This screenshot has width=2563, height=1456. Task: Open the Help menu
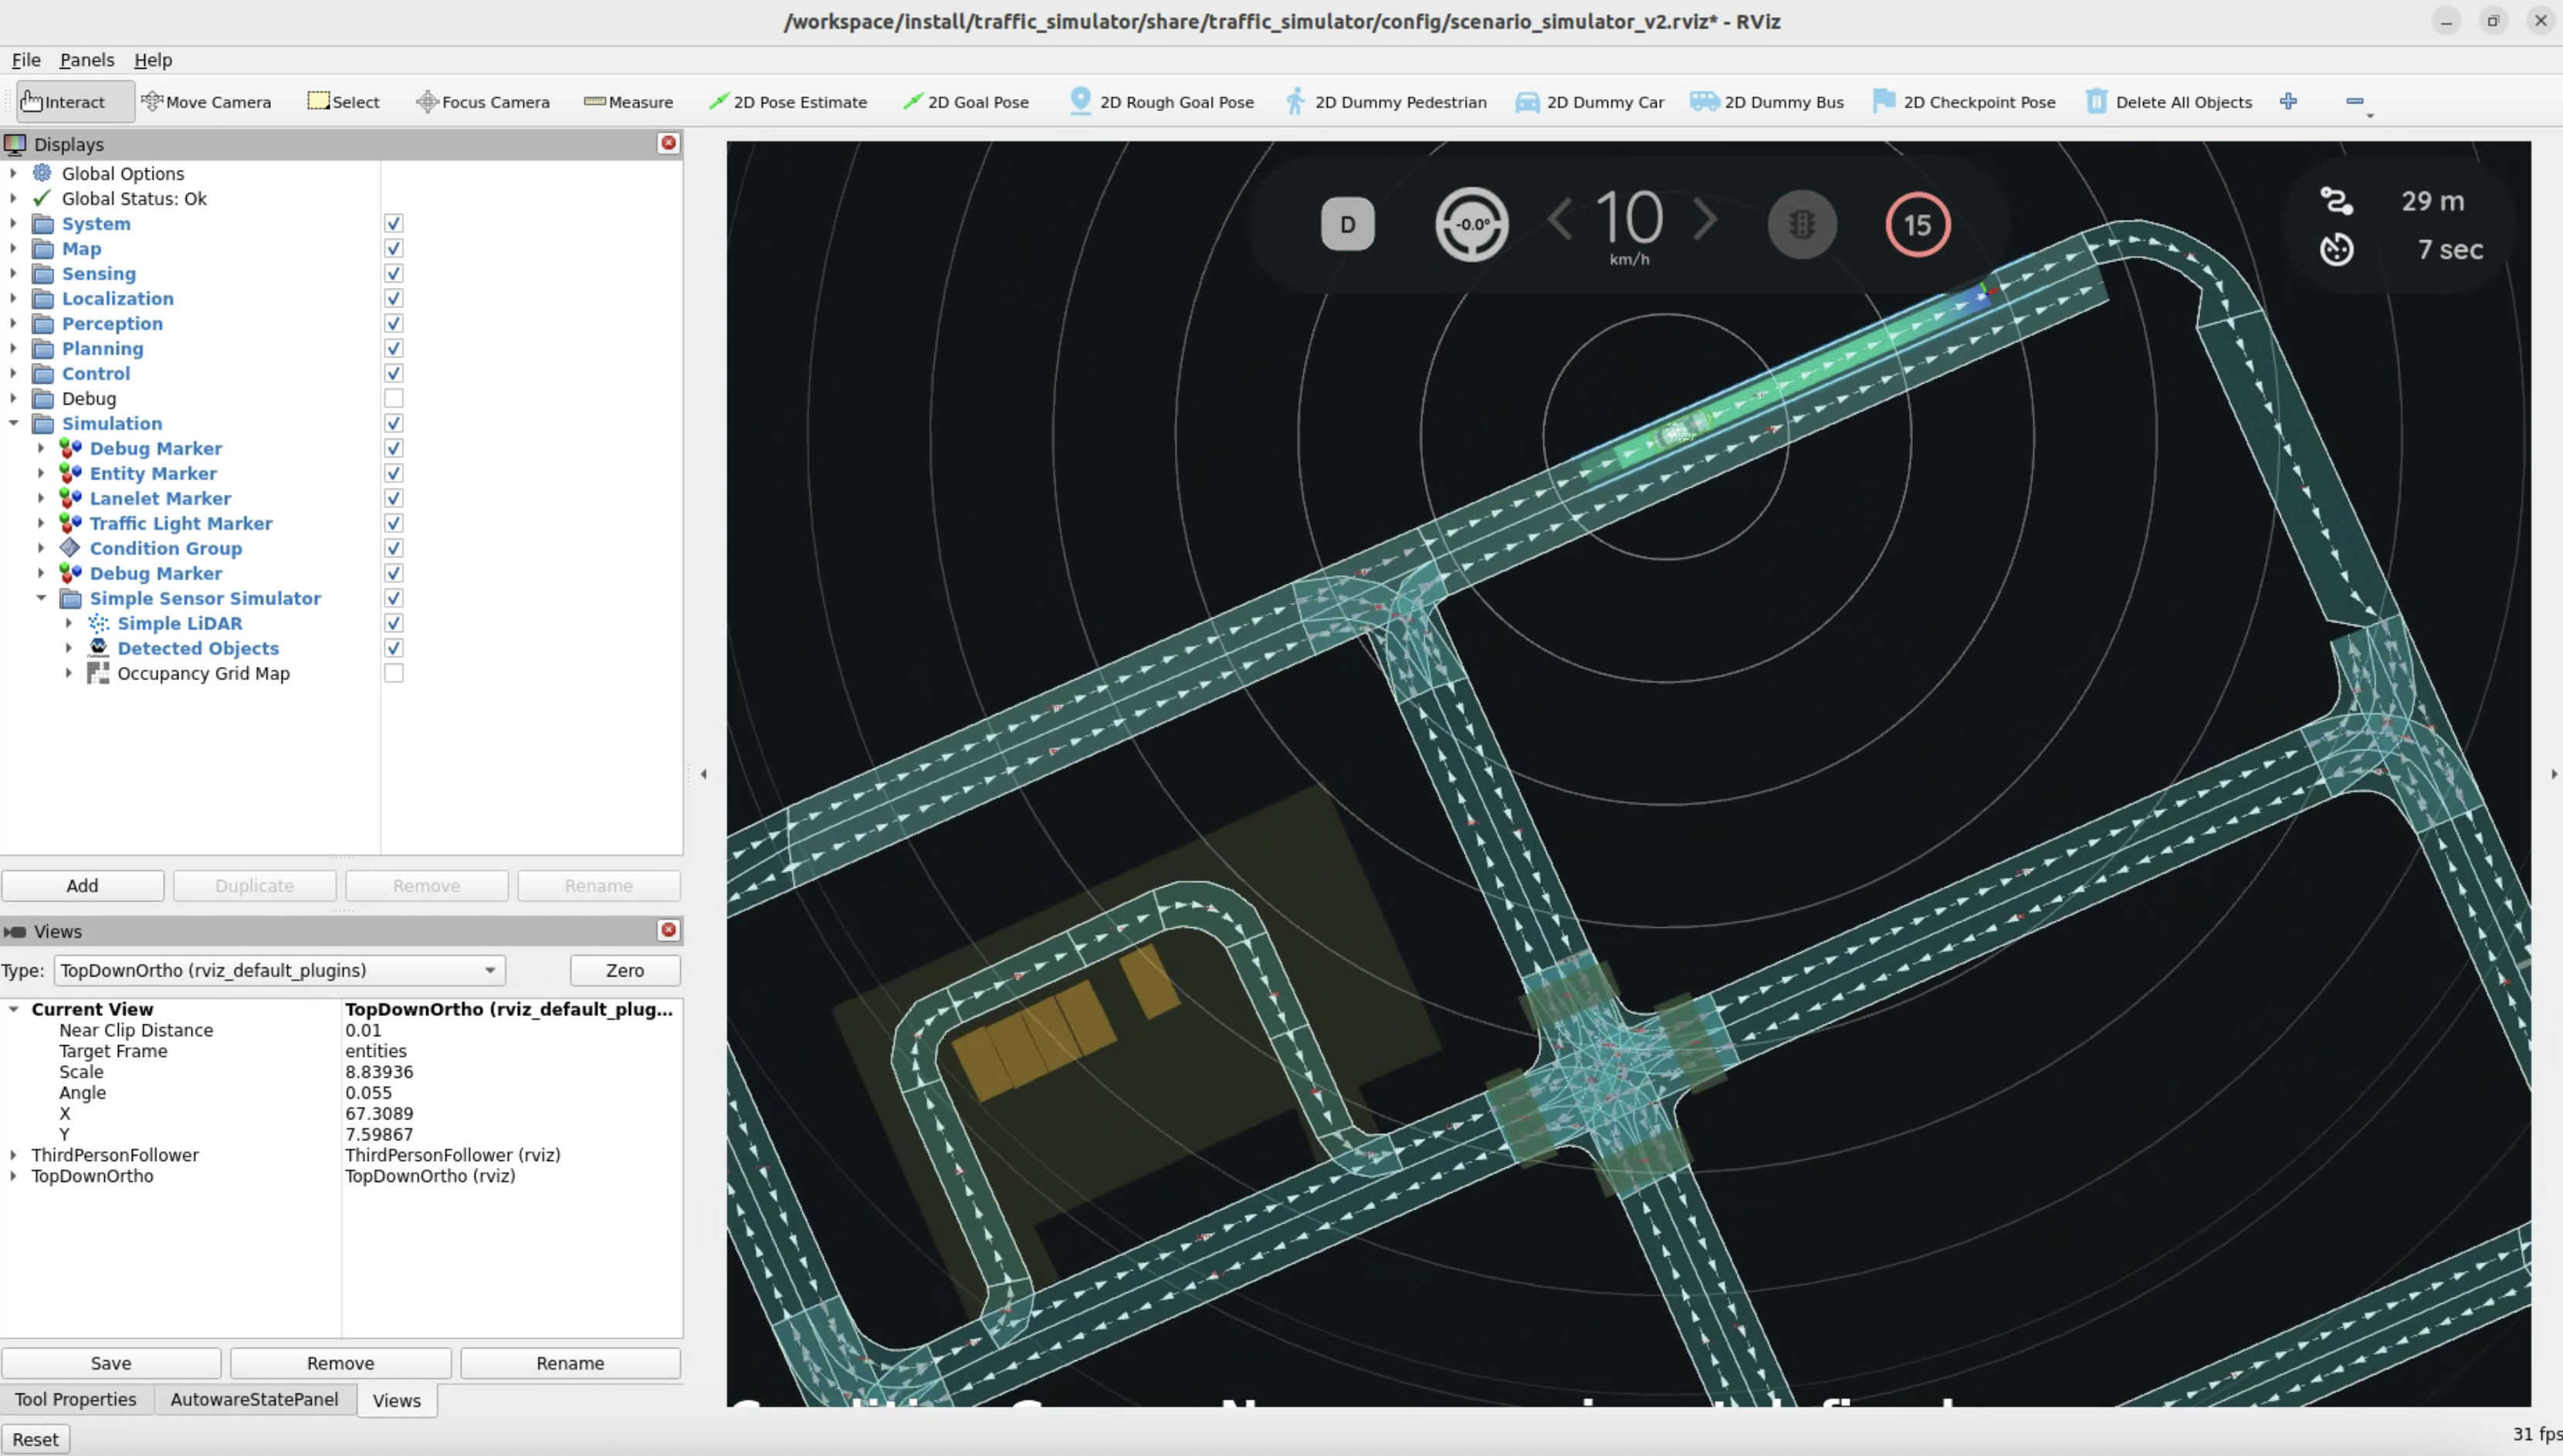tap(153, 60)
